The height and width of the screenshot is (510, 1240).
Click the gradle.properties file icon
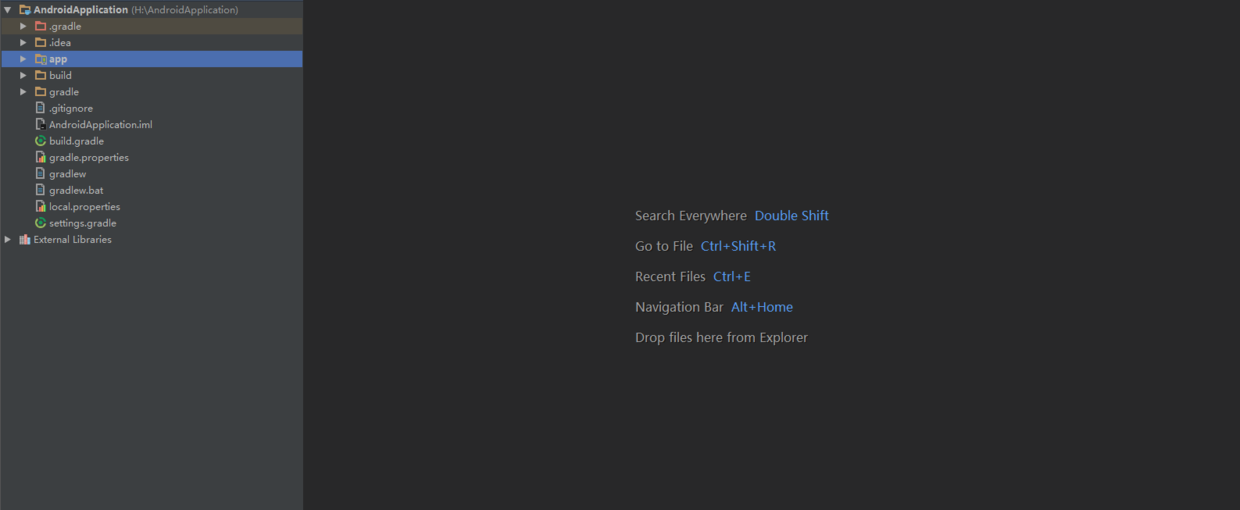pos(40,157)
